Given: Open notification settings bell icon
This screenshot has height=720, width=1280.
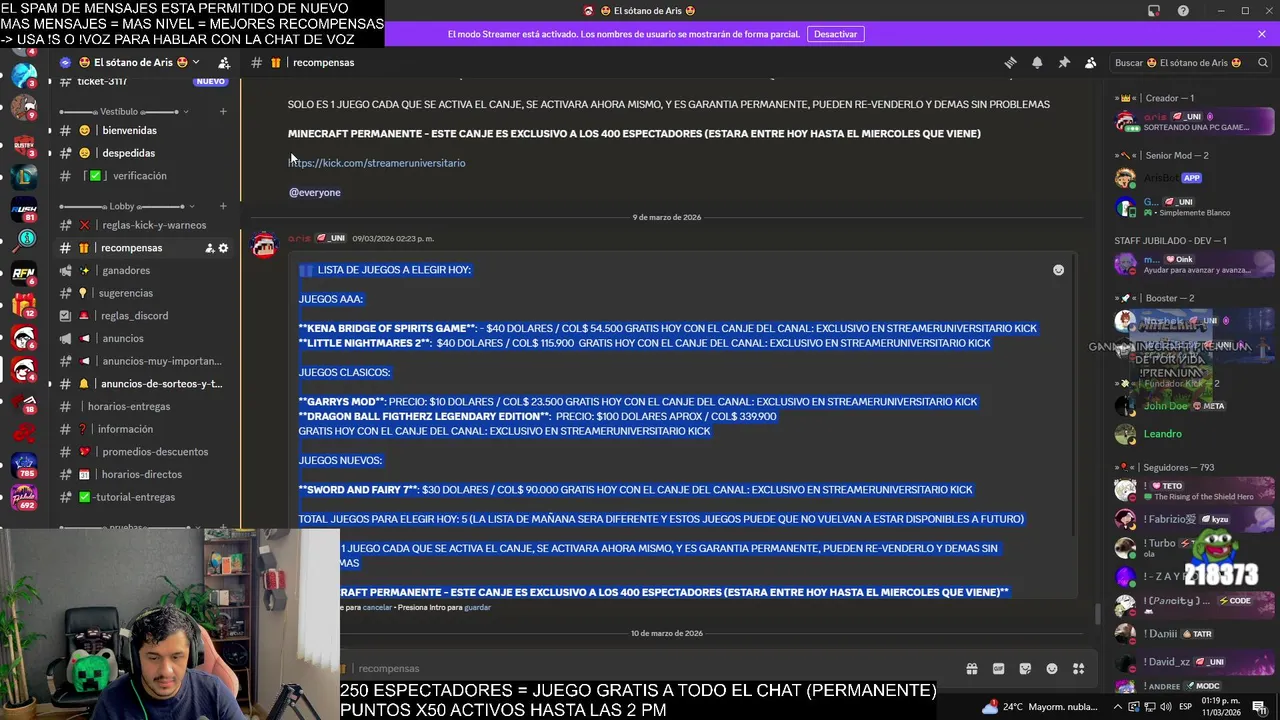Looking at the screenshot, I should pos(1037,62).
